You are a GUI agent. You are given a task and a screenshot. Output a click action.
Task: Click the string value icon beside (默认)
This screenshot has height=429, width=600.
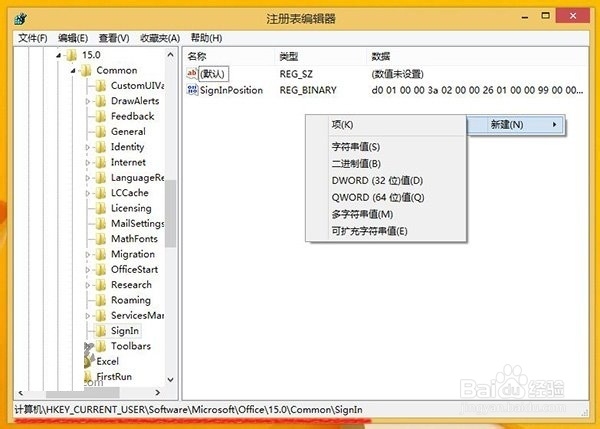pyautogui.click(x=192, y=73)
